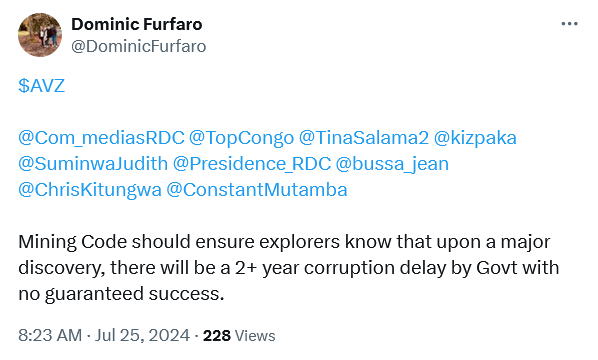Open the @SuminwaJudith mention
This screenshot has height=360, width=598.
pos(93,164)
